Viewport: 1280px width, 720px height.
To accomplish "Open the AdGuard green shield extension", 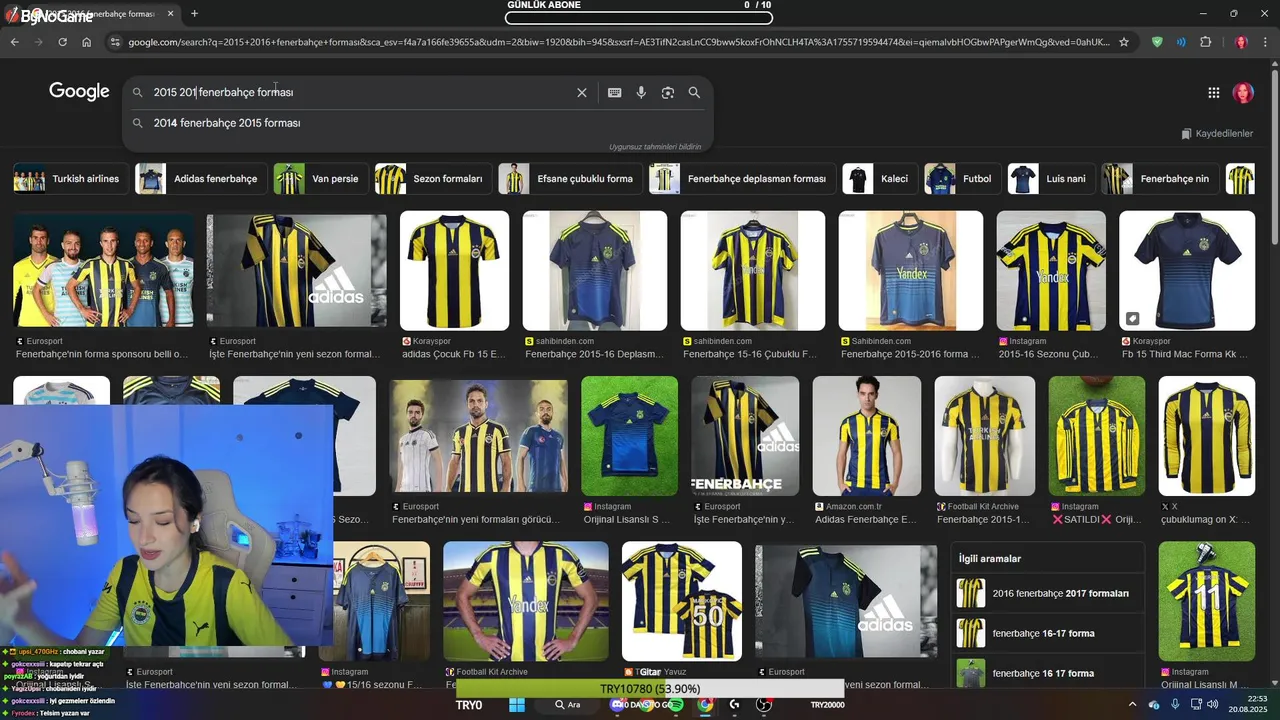I will (x=1157, y=42).
